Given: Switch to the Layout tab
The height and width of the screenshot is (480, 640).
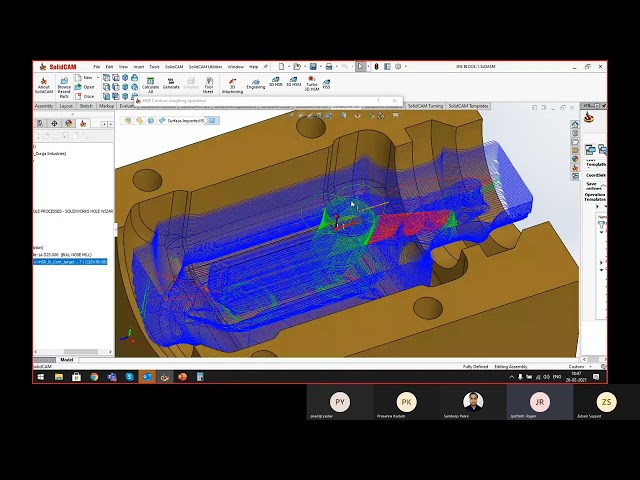Looking at the screenshot, I should 66,106.
